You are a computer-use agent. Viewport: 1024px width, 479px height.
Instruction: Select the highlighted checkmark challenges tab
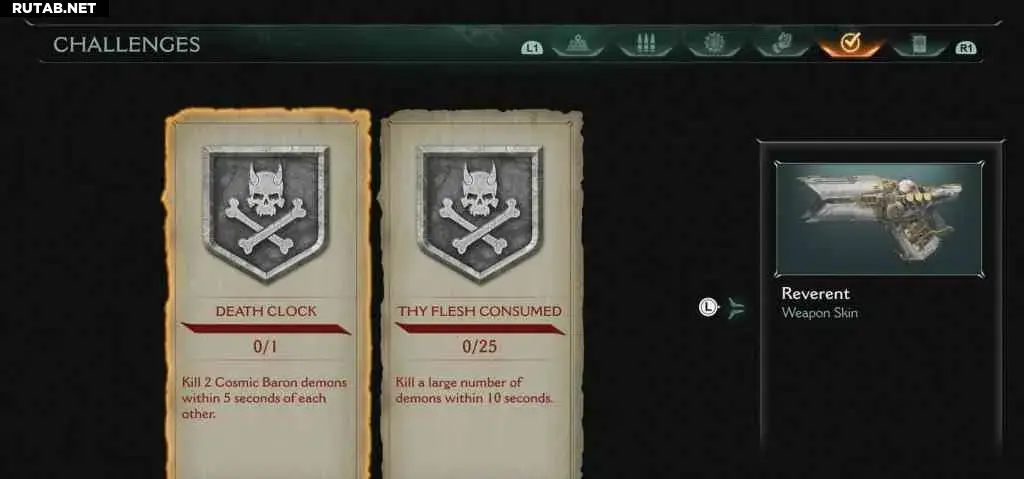click(850, 44)
